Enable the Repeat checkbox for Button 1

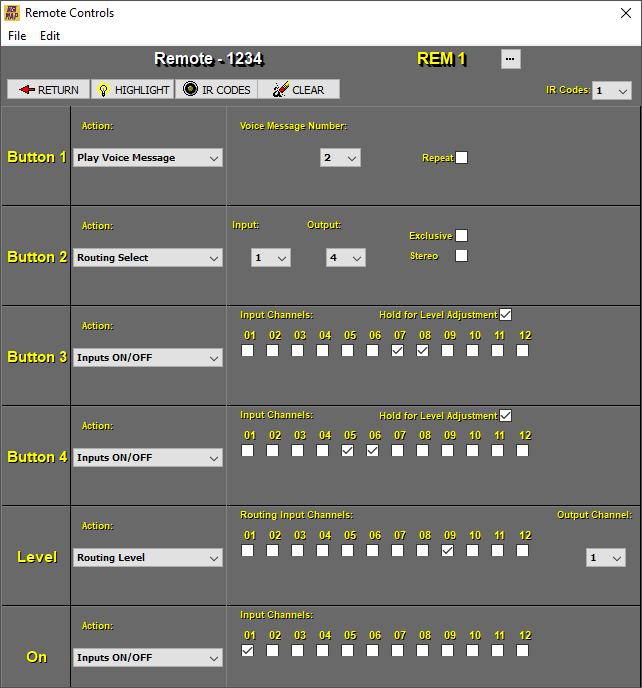461,158
